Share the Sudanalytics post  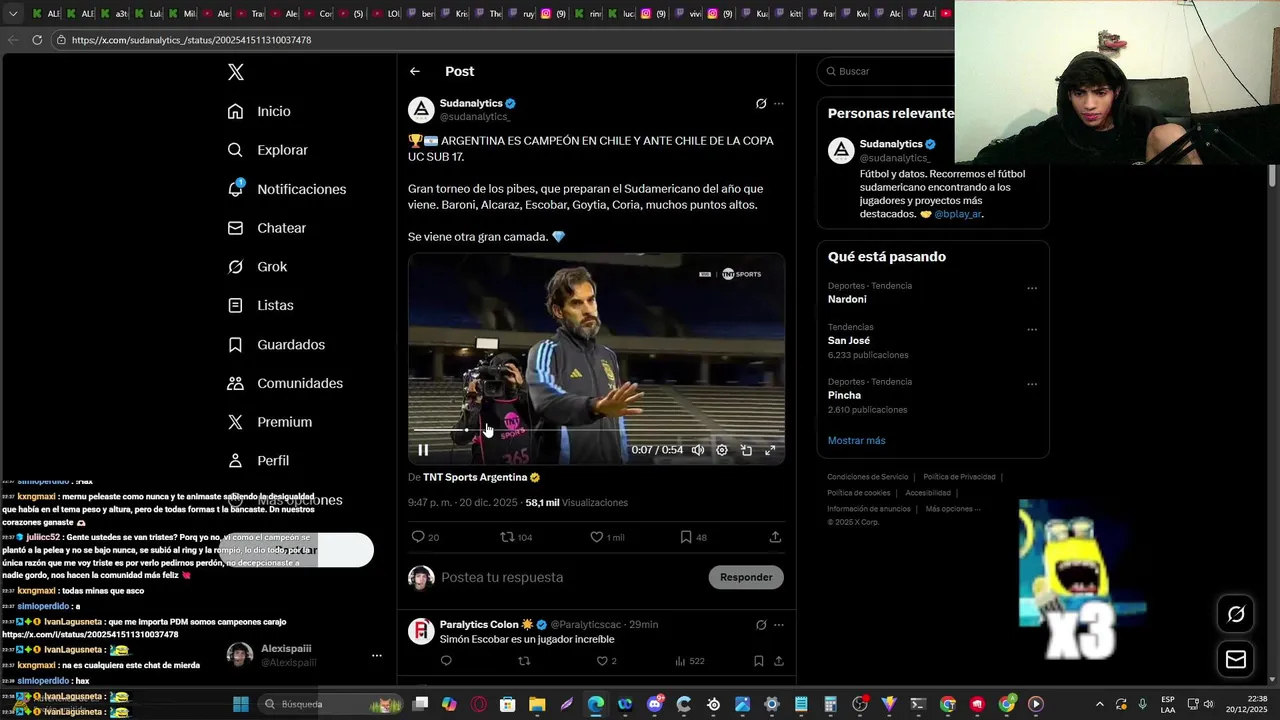coord(775,537)
